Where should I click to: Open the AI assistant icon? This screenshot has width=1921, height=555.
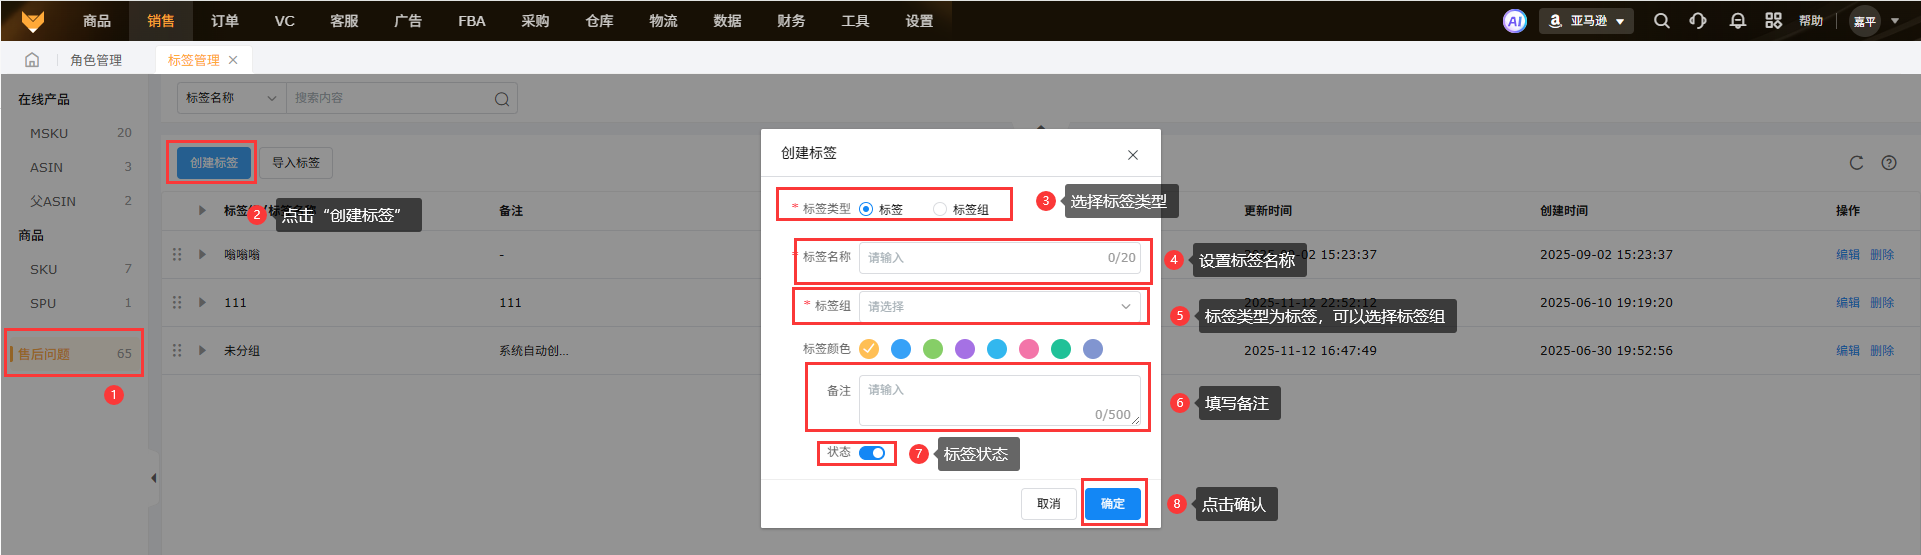coord(1515,21)
